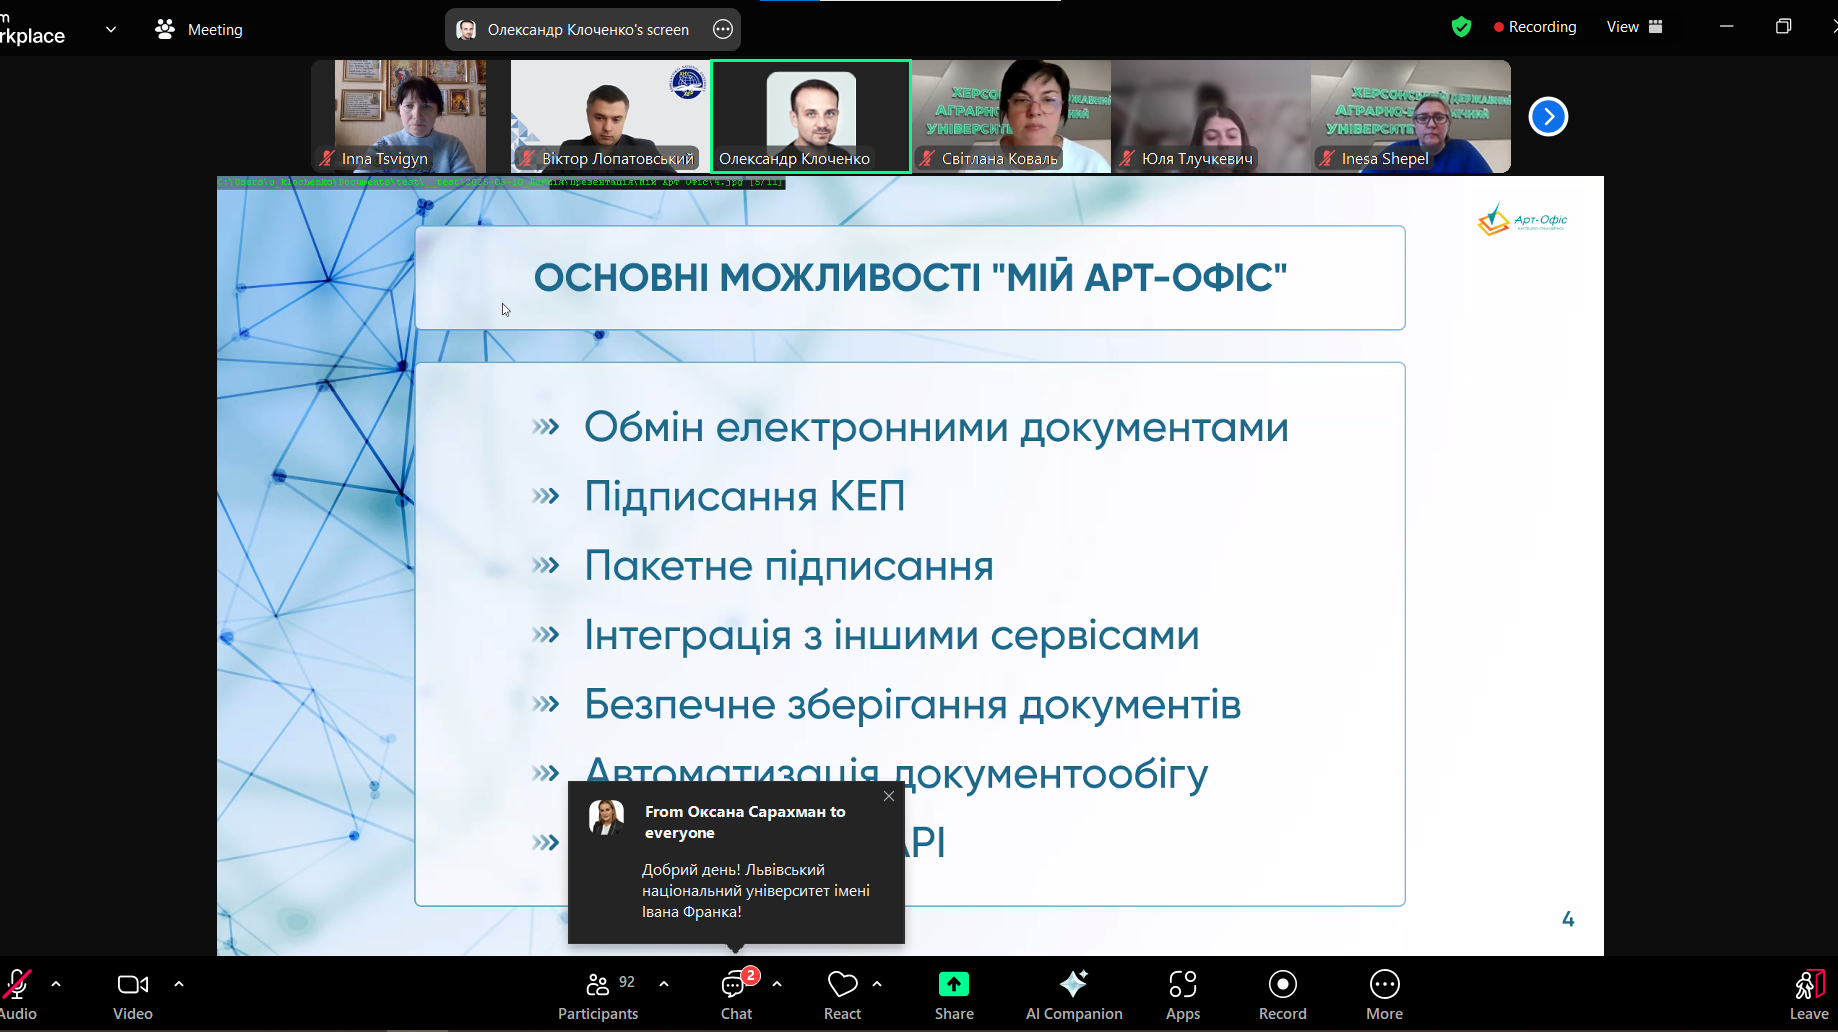Expand the Participants options caret
The width and height of the screenshot is (1838, 1032).
click(x=664, y=984)
